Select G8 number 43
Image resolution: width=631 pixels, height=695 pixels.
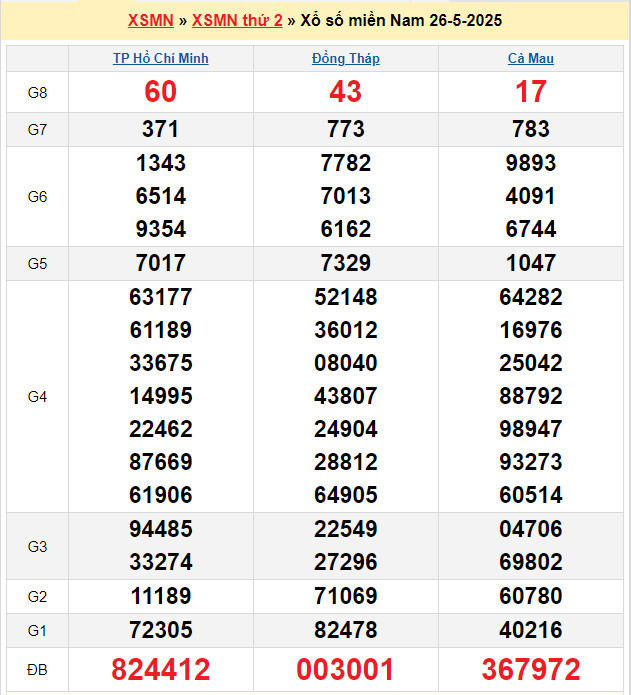pyautogui.click(x=346, y=92)
